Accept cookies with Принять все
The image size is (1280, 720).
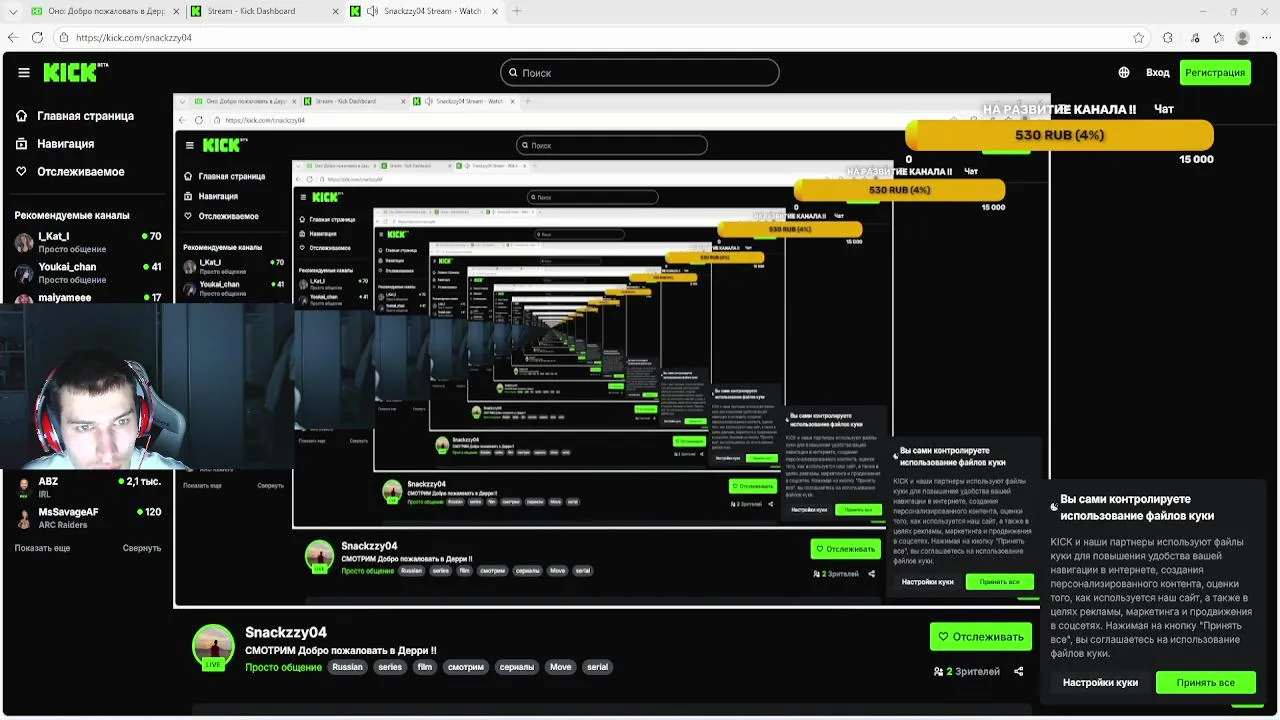(x=1205, y=682)
